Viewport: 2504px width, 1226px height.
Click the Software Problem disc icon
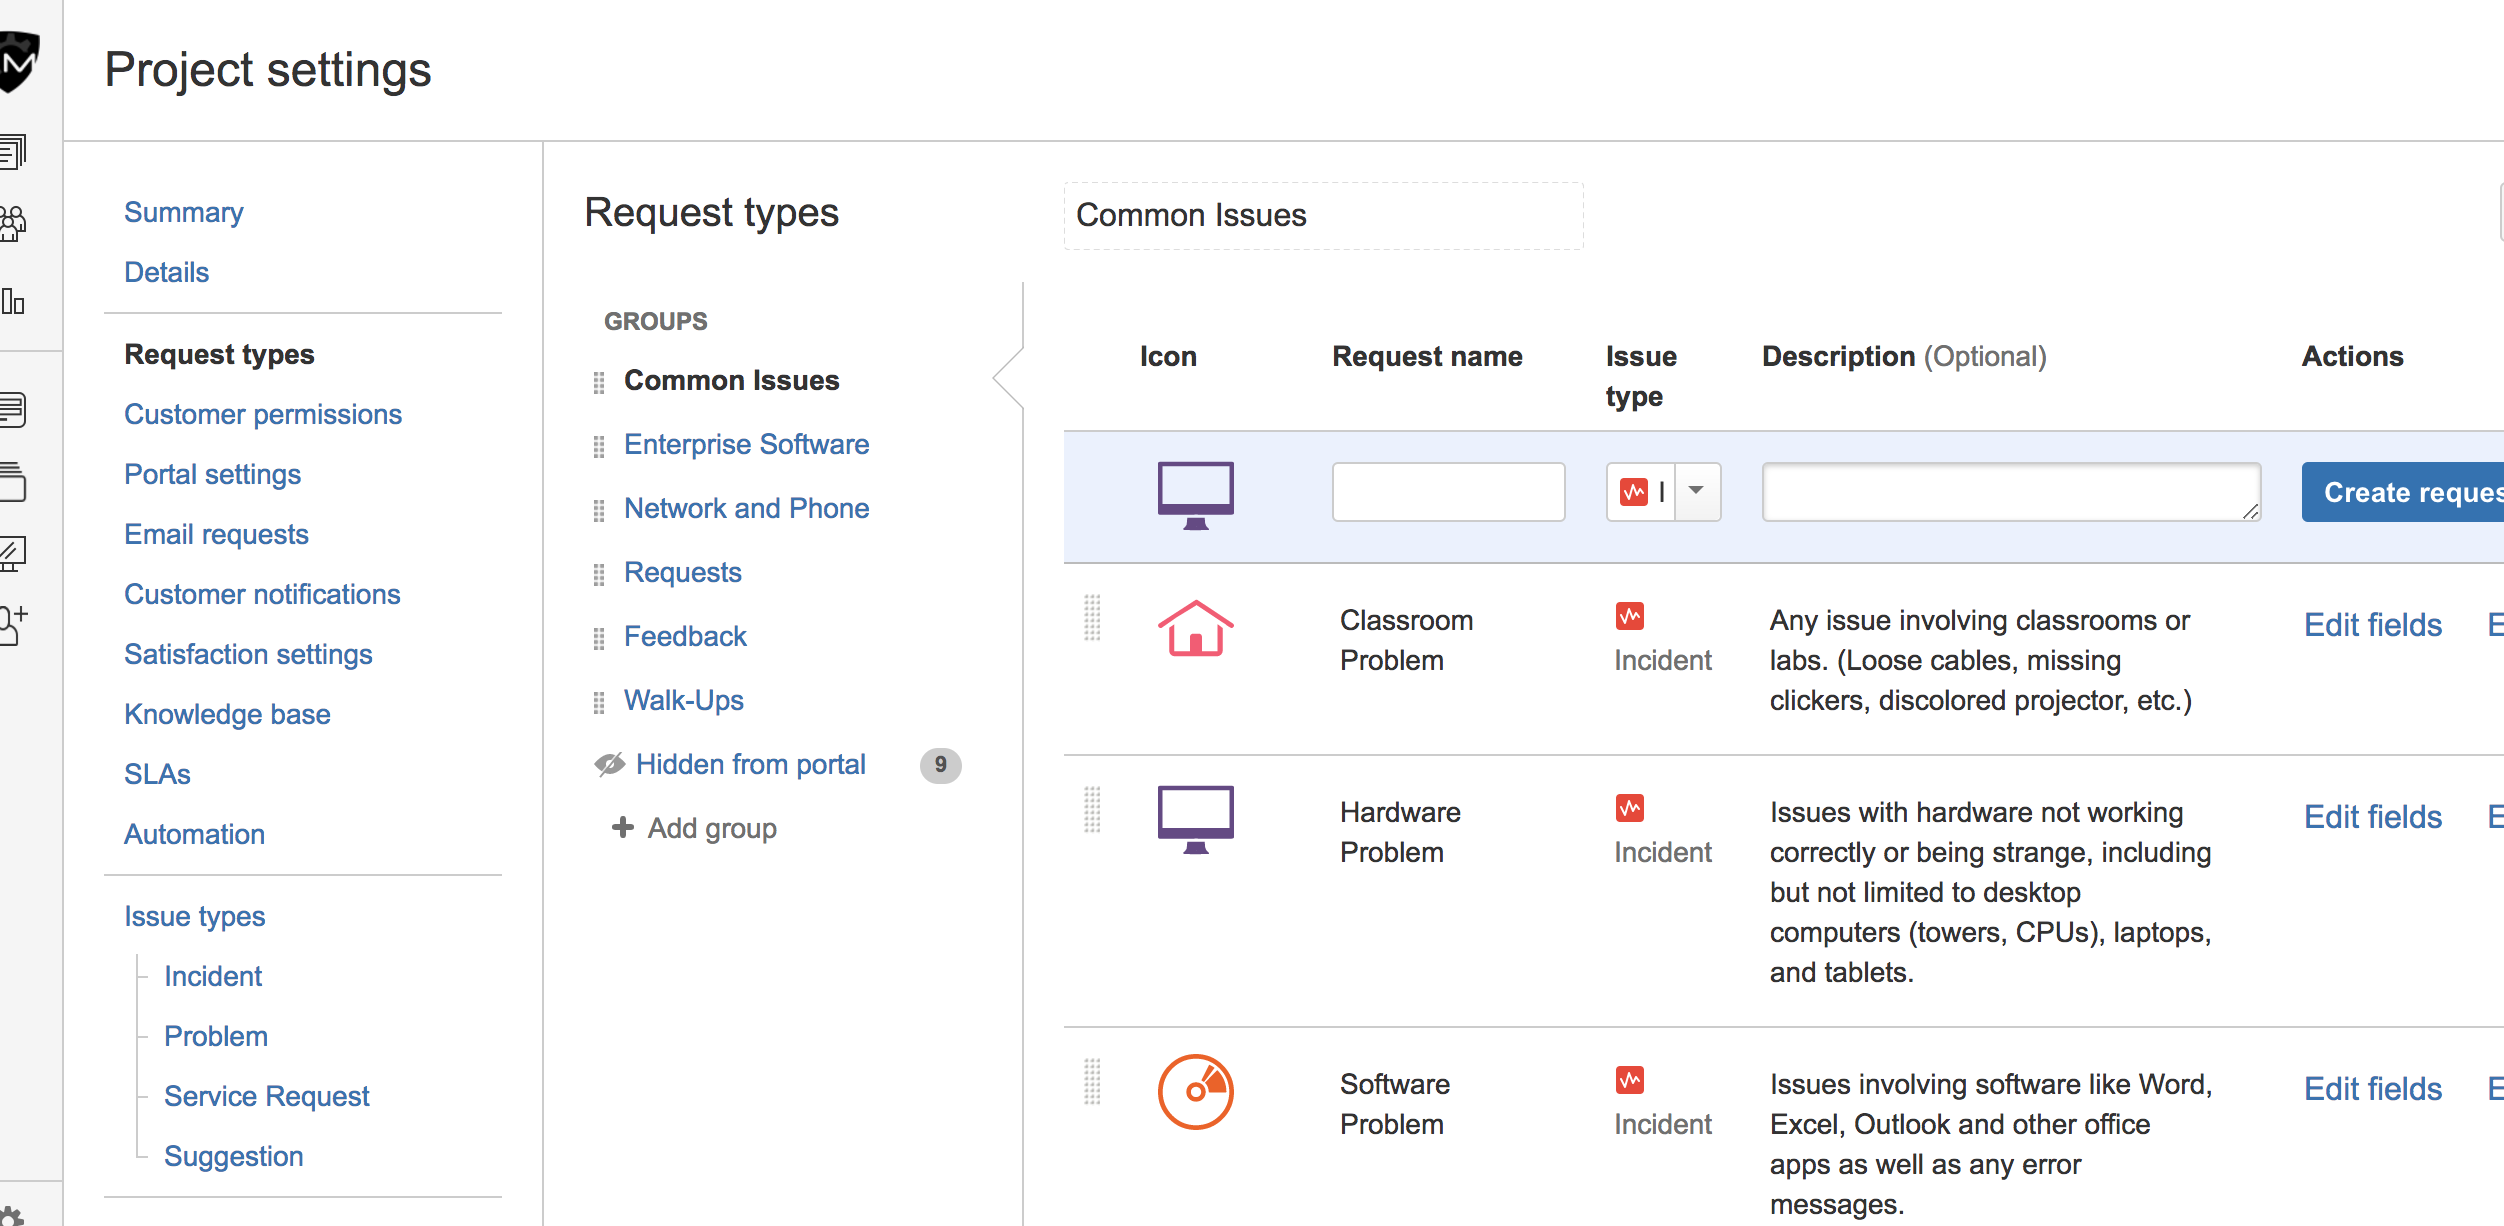click(1195, 1091)
